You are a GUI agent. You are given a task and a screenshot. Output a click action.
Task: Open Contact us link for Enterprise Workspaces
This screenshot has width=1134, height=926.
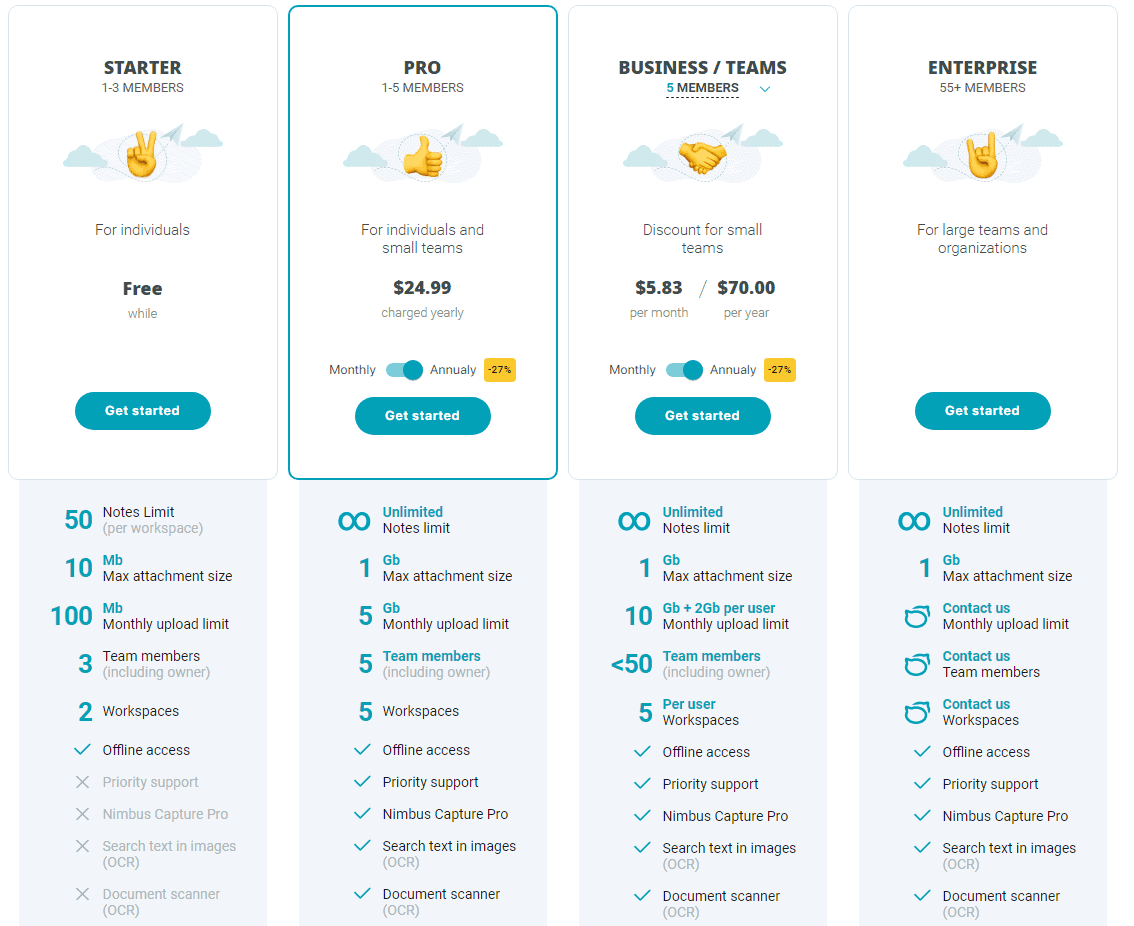976,704
